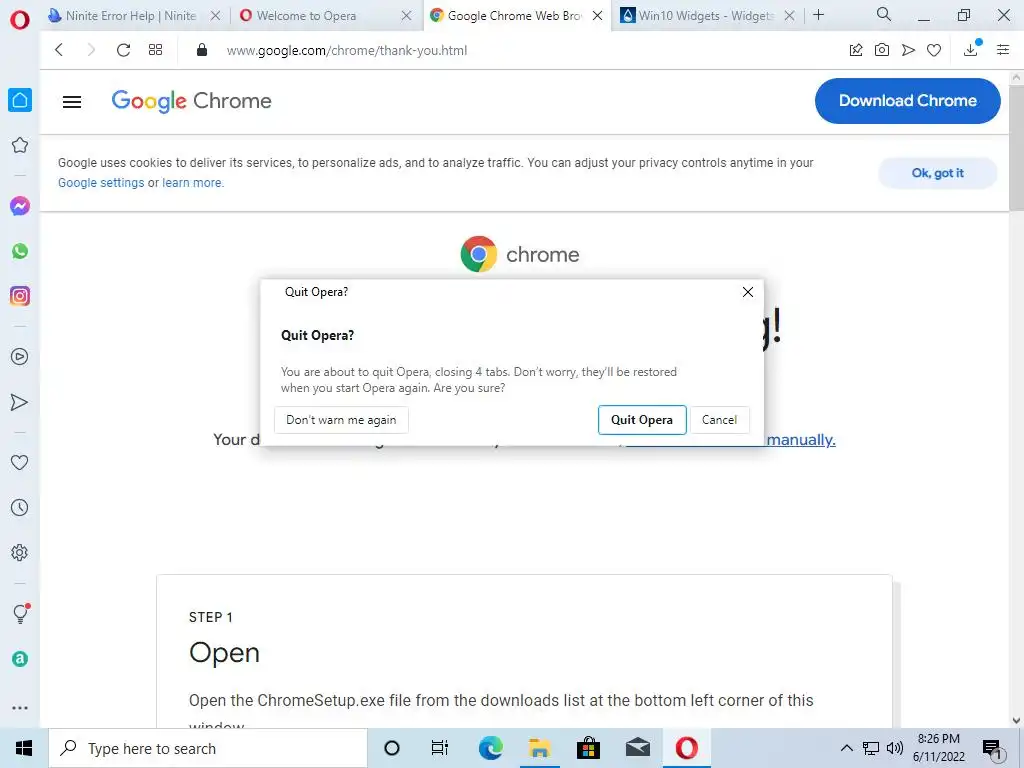Open the Speed Dial start page
The height and width of the screenshot is (768, 1024).
pos(155,50)
